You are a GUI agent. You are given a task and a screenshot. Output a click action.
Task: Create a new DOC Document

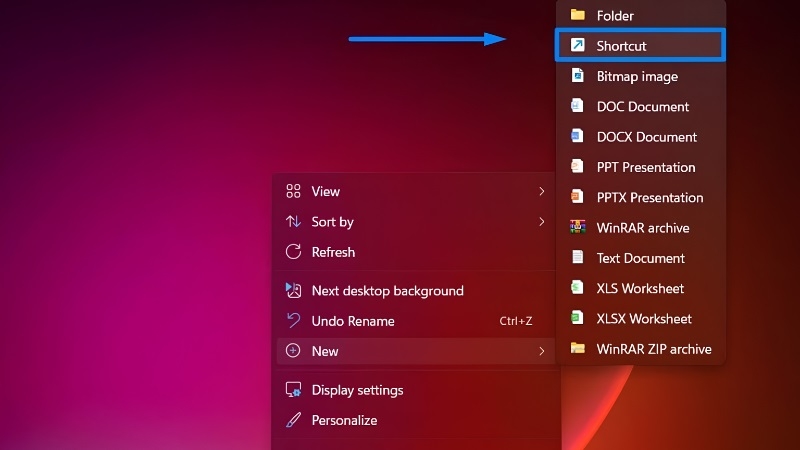640,106
